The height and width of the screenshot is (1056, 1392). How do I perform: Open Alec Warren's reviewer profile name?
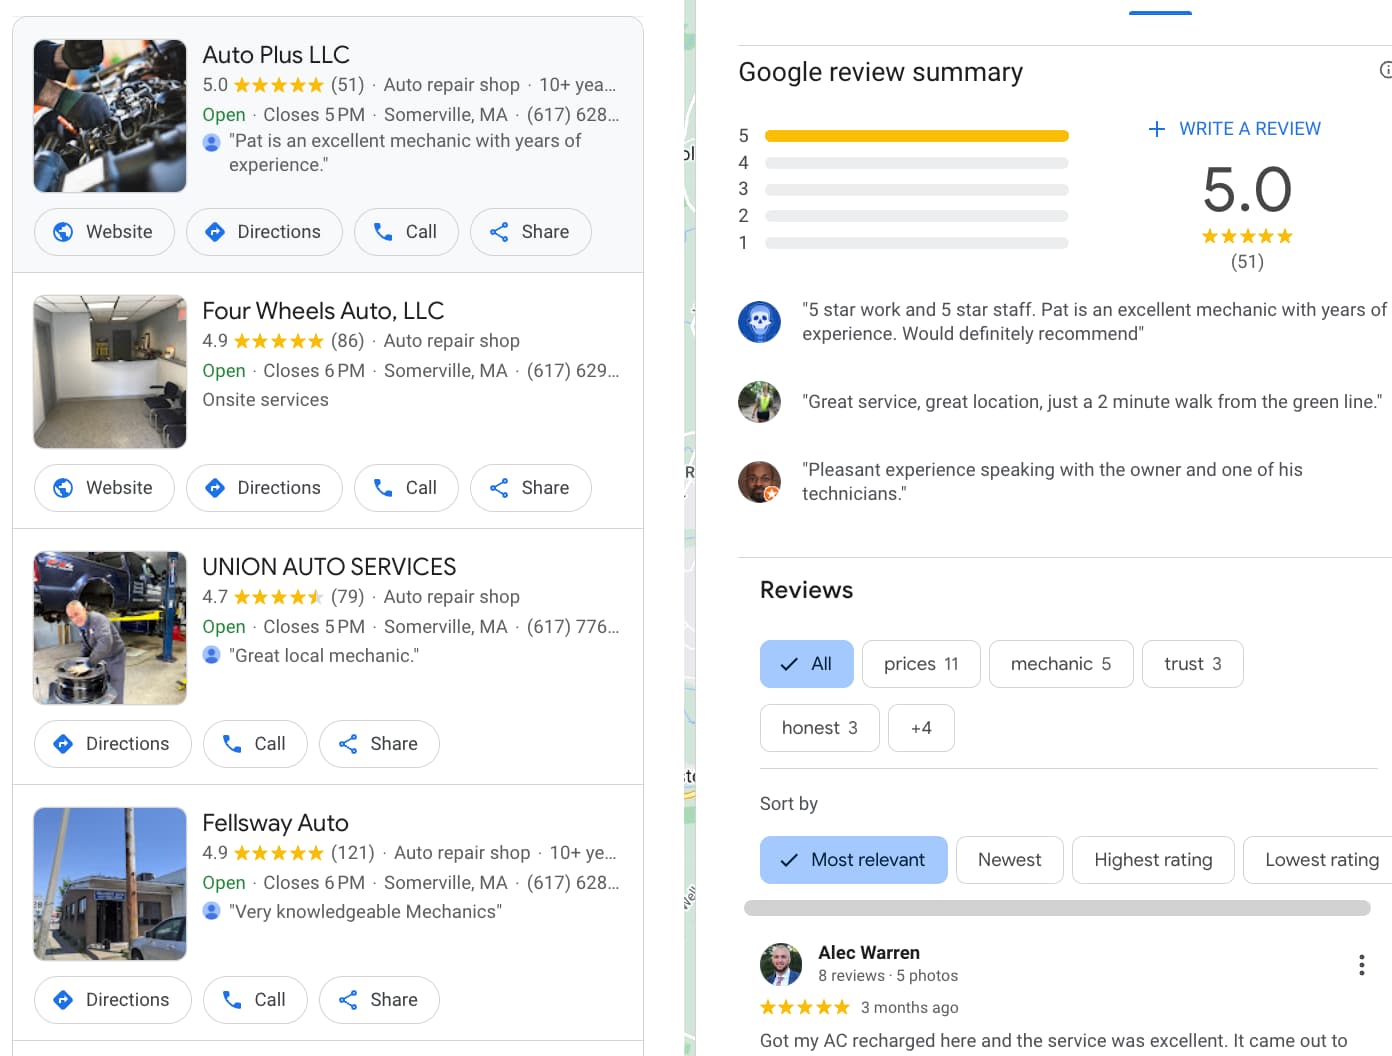tap(869, 953)
